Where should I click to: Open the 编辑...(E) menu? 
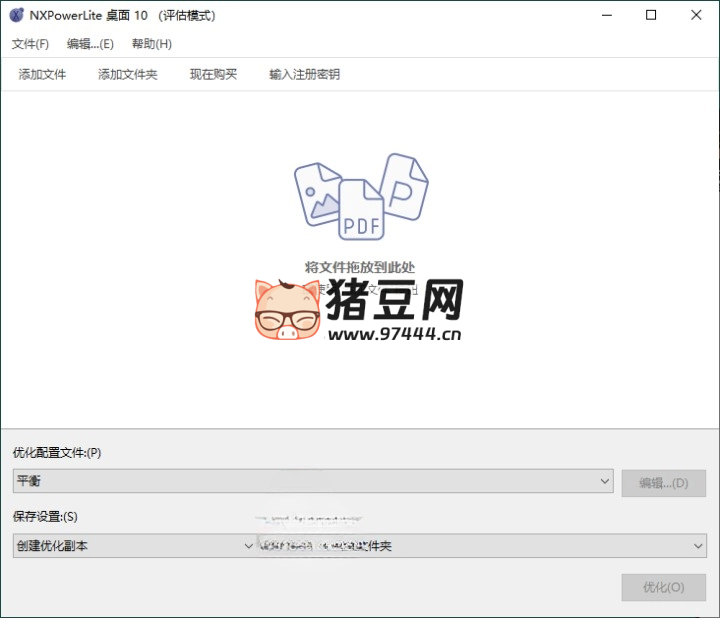90,44
